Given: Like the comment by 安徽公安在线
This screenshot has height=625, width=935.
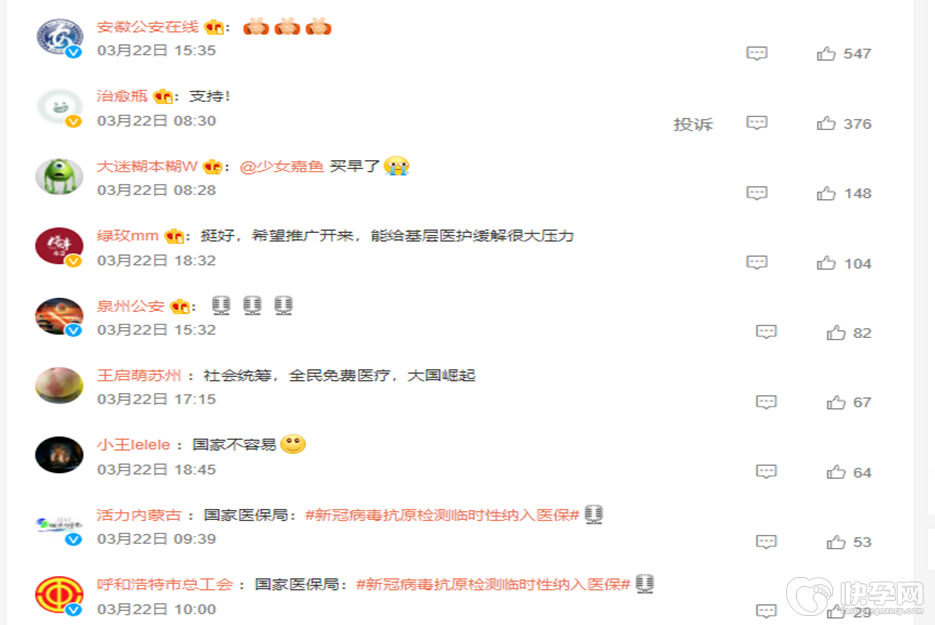Looking at the screenshot, I should (x=826, y=54).
